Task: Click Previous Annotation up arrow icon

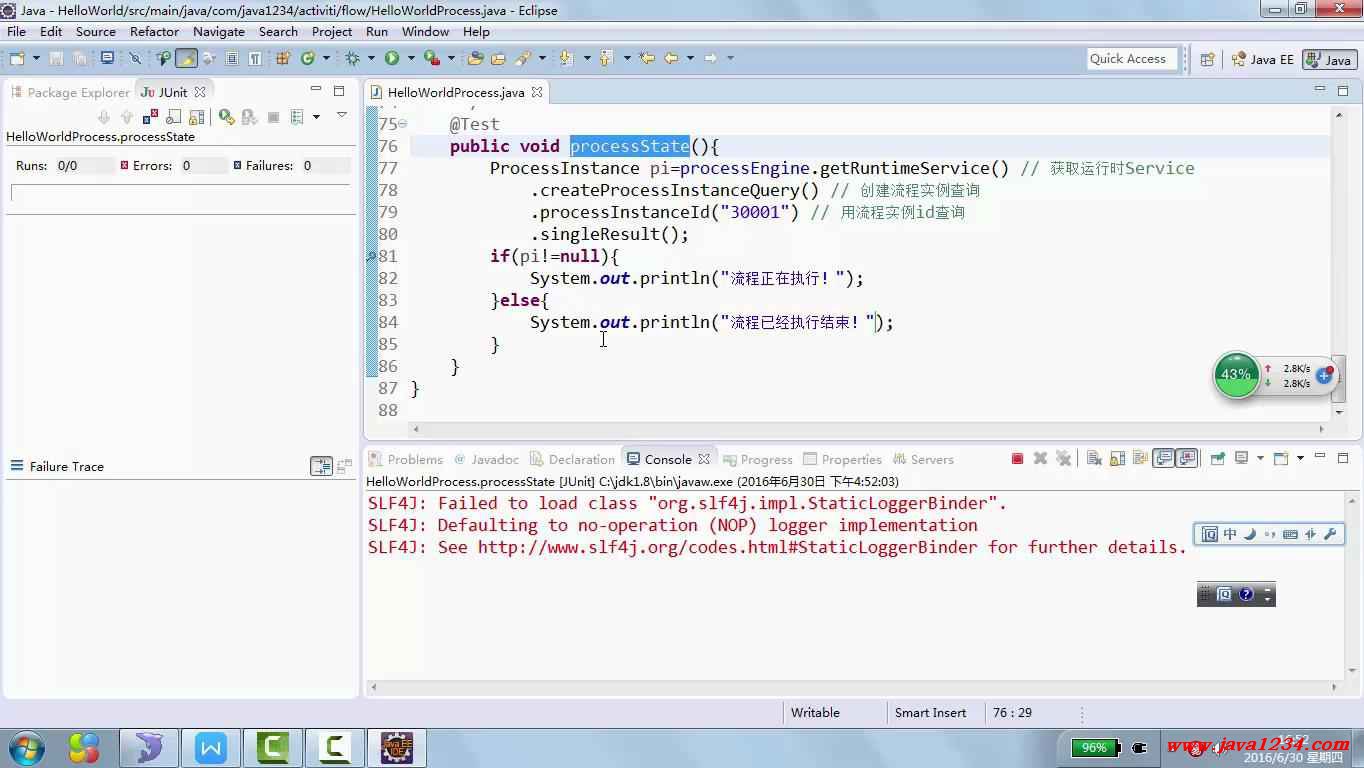Action: (x=606, y=58)
